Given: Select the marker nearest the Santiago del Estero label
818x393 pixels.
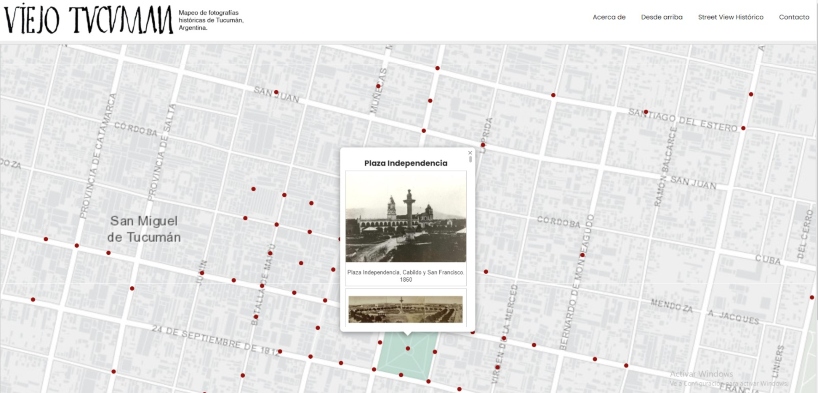Looking at the screenshot, I should (x=645, y=112).
